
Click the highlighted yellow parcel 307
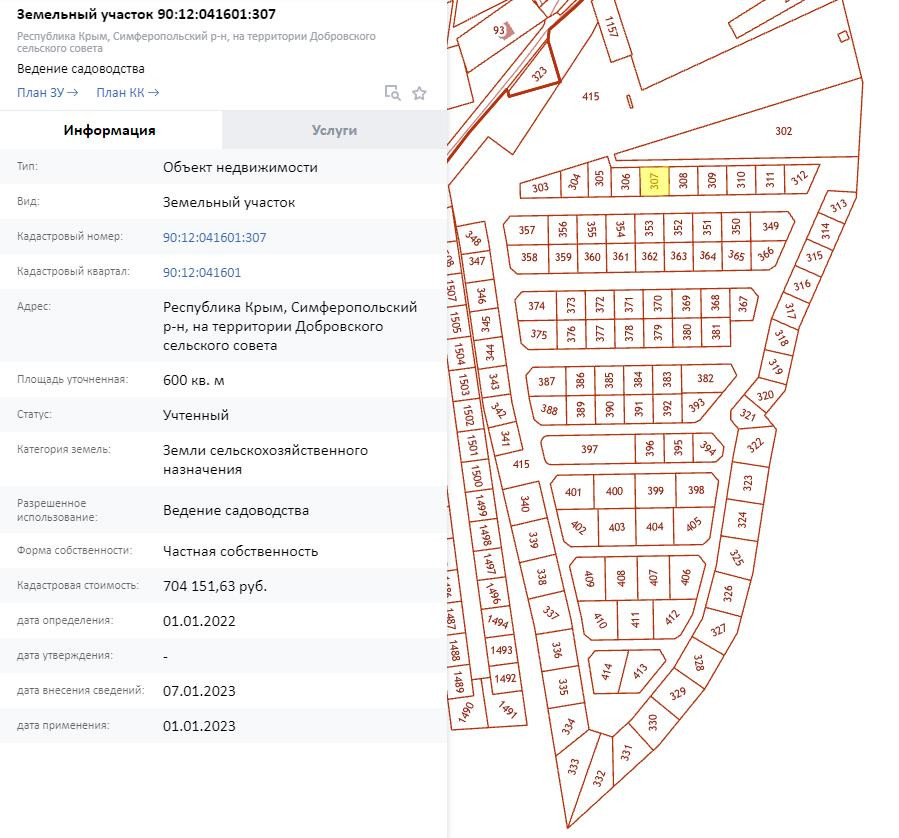coord(654,182)
